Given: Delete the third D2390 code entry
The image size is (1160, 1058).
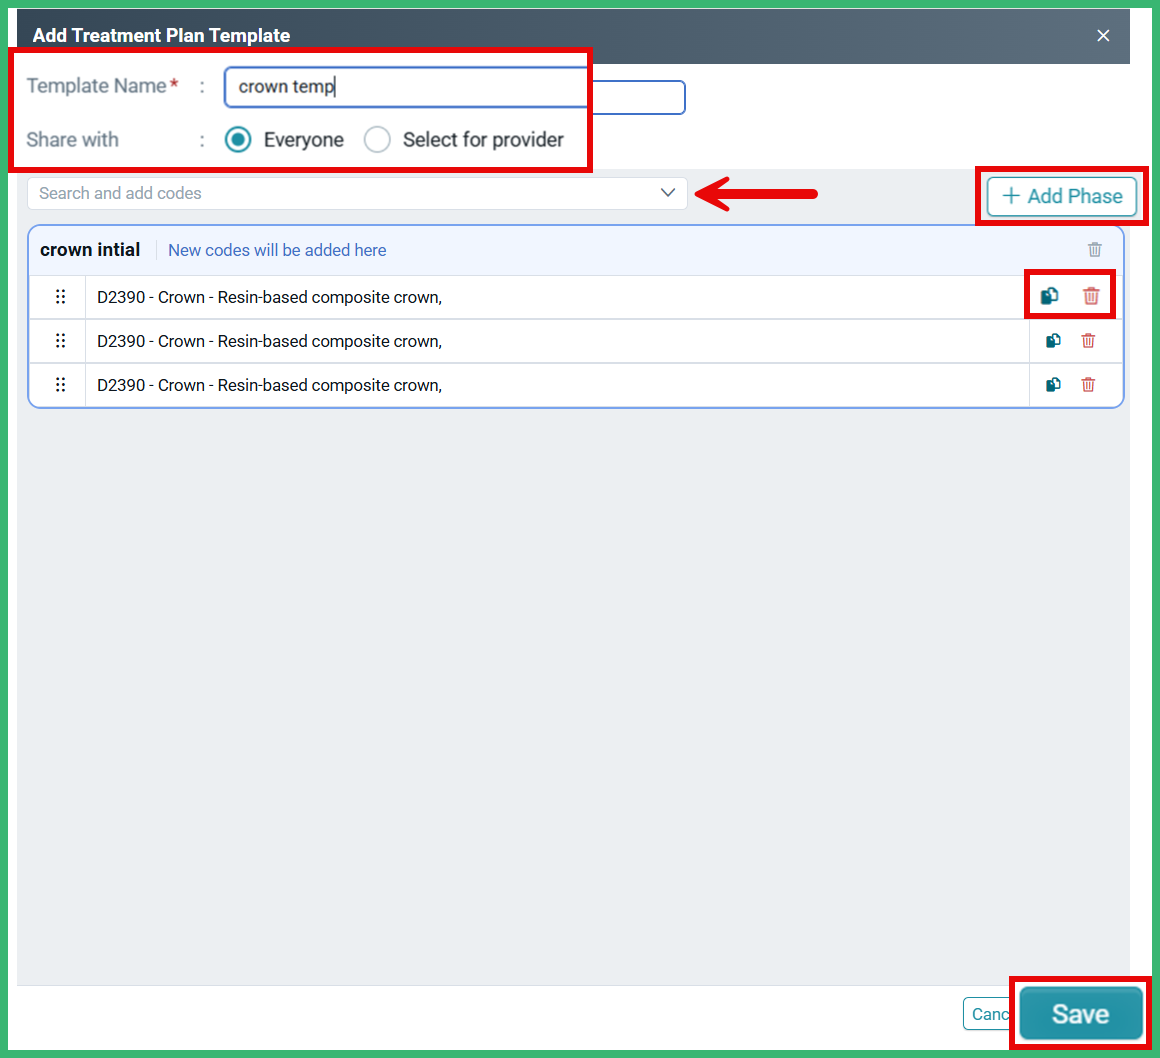Looking at the screenshot, I should [1088, 384].
